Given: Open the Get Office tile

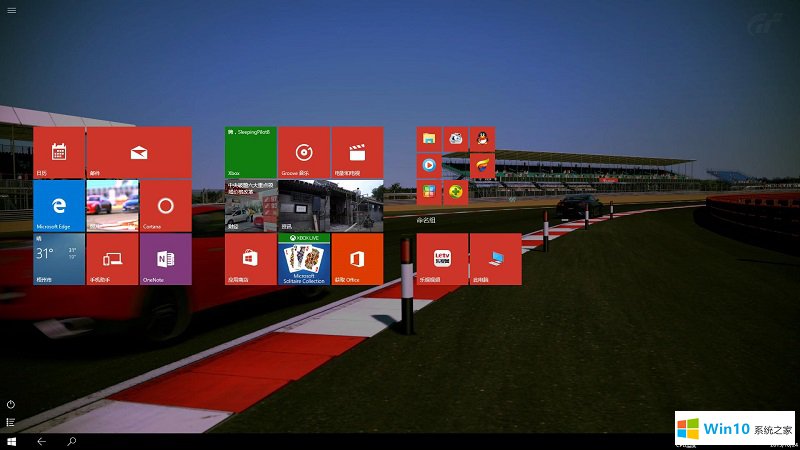Looking at the screenshot, I should coord(357,259).
